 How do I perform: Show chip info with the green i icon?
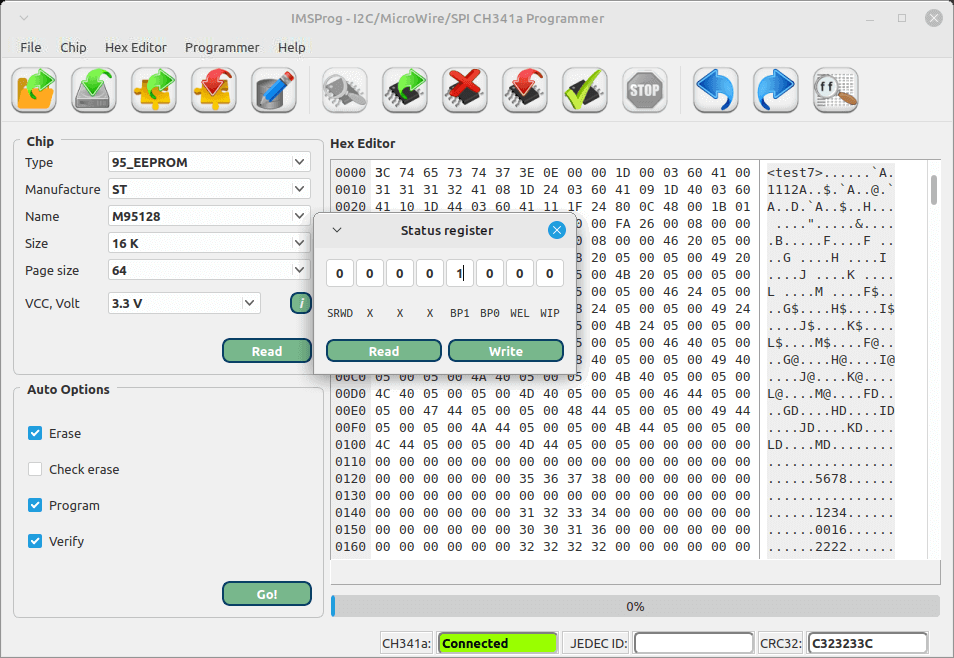[301, 303]
